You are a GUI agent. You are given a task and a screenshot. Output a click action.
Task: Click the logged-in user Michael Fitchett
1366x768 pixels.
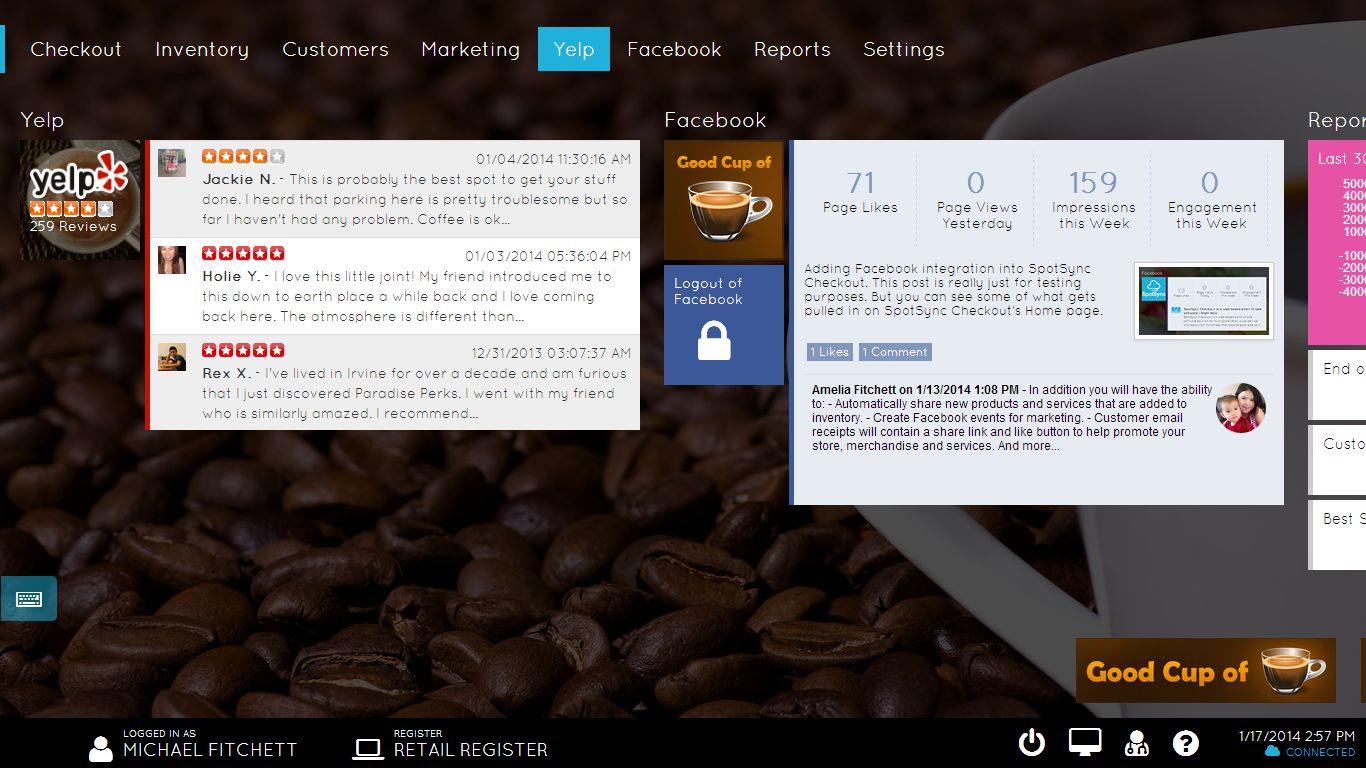click(194, 743)
